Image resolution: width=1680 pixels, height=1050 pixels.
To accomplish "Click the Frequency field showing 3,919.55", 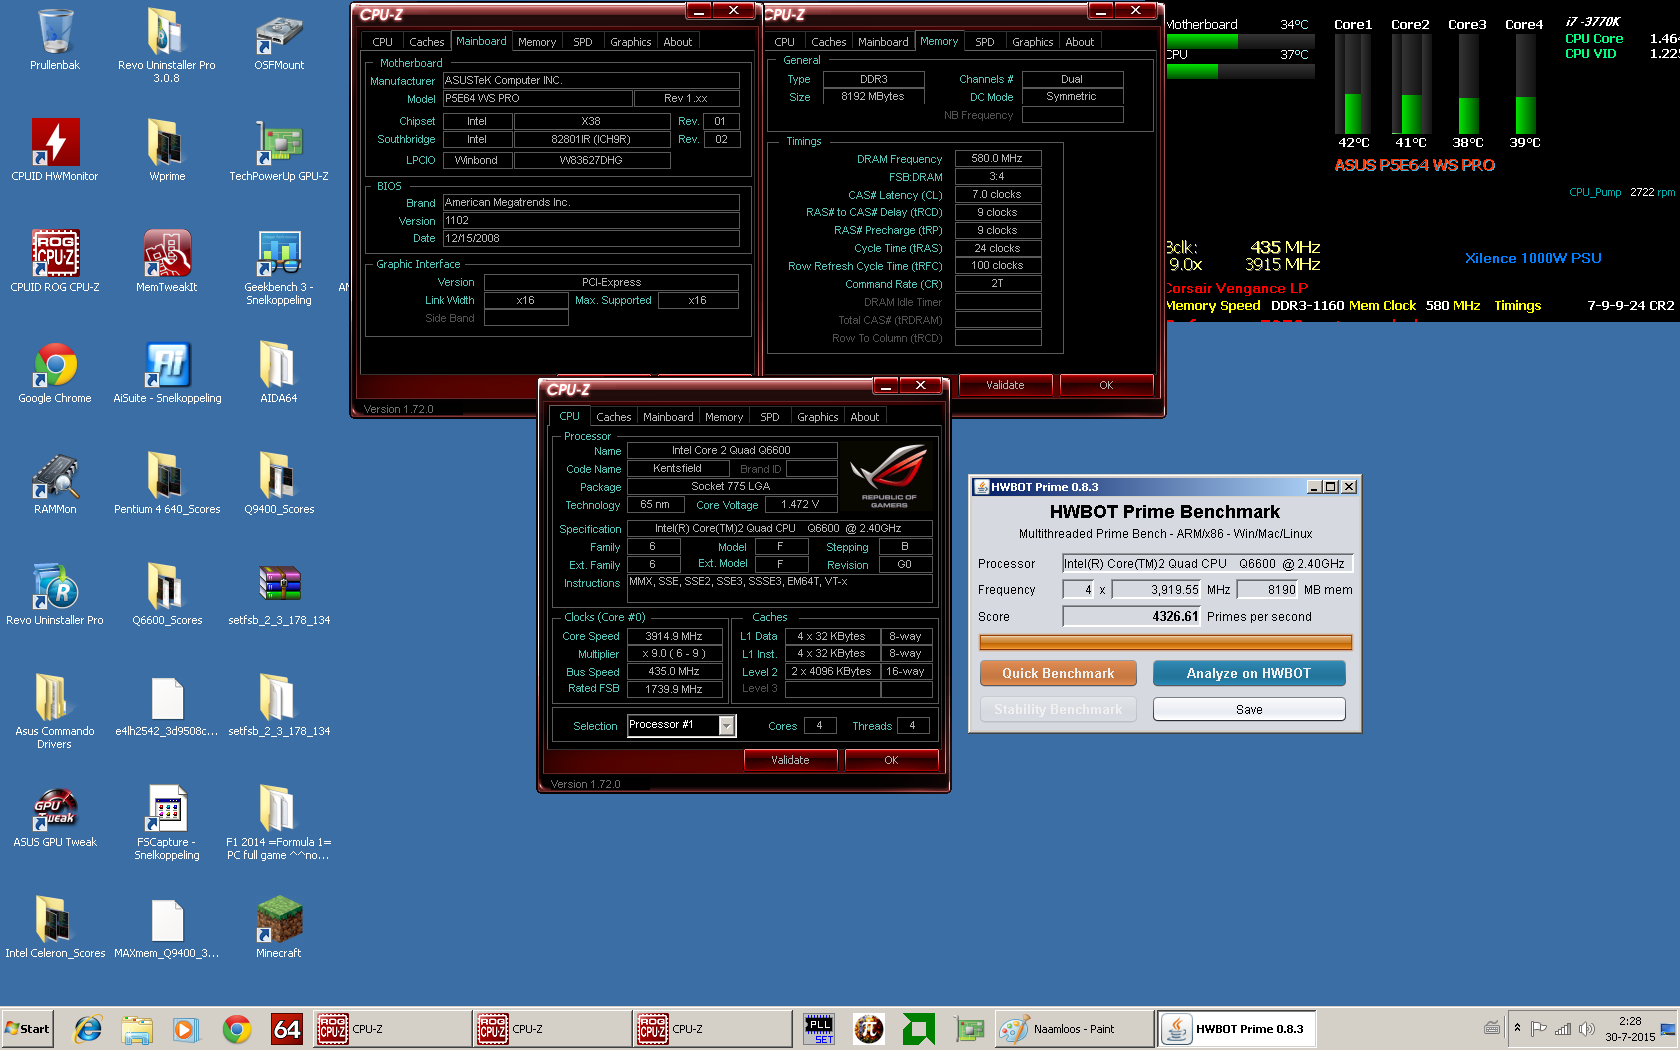I will point(1156,590).
